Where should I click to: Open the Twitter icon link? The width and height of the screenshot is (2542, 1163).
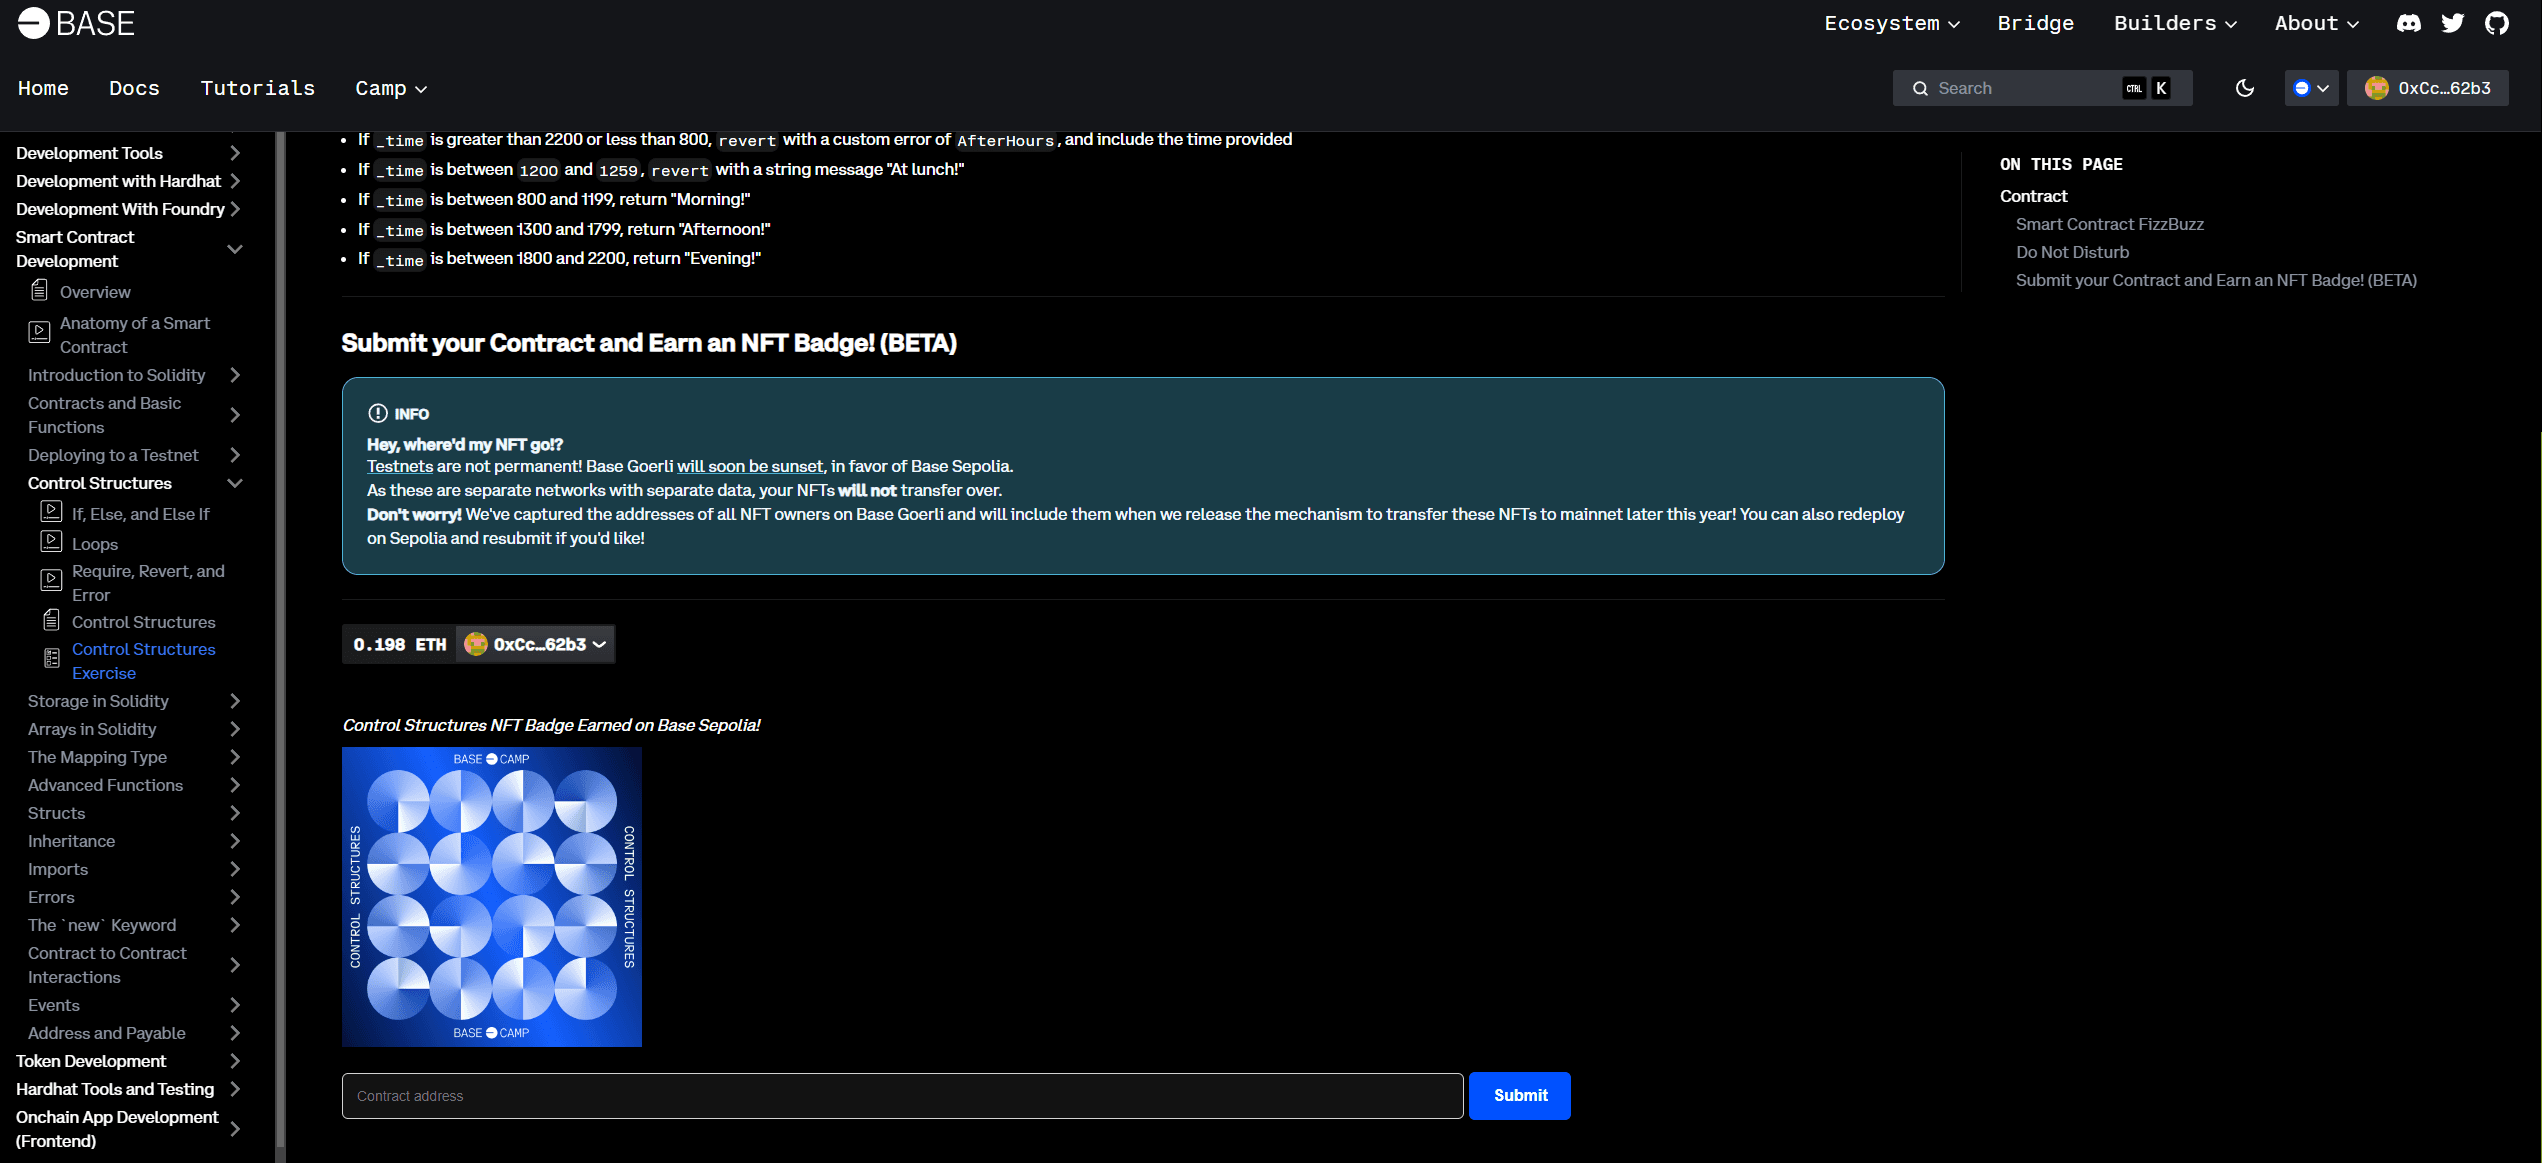tap(2452, 23)
